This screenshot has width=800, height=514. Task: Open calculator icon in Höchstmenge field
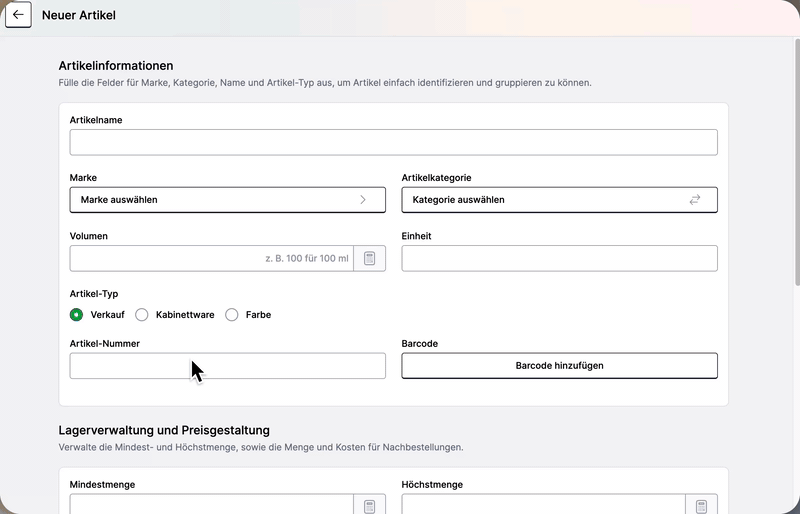702,505
